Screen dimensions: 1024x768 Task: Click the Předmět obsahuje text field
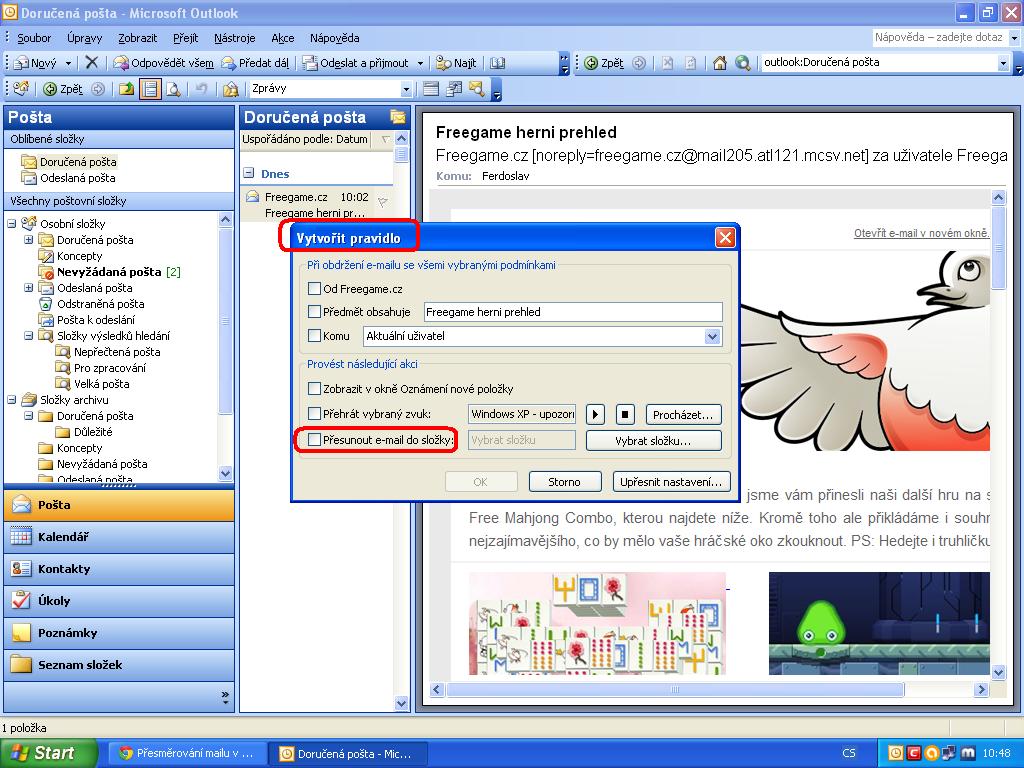pos(573,312)
